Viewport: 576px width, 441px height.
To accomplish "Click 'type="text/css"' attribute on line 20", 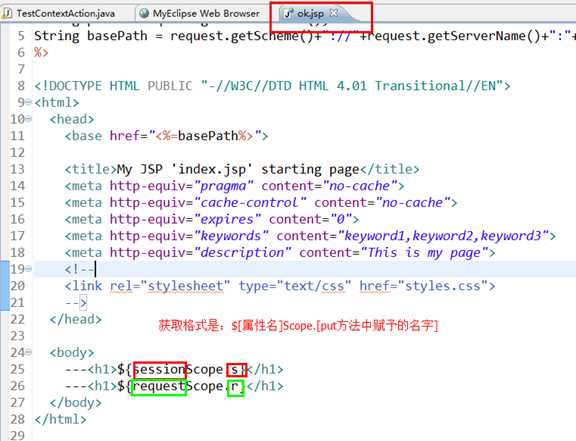I will (x=295, y=286).
